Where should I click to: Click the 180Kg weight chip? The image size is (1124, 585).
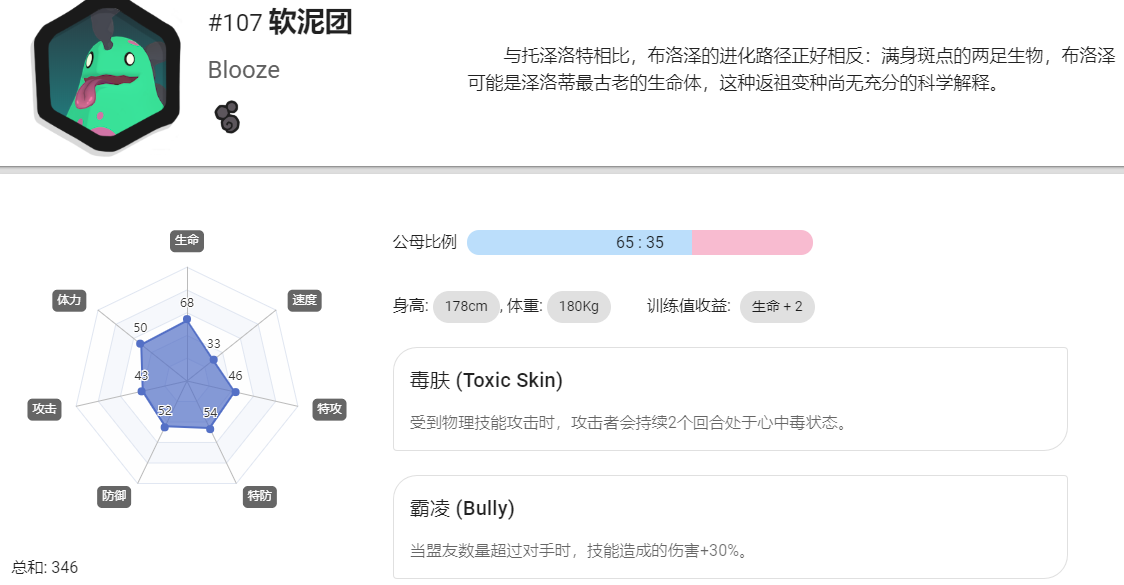[578, 307]
